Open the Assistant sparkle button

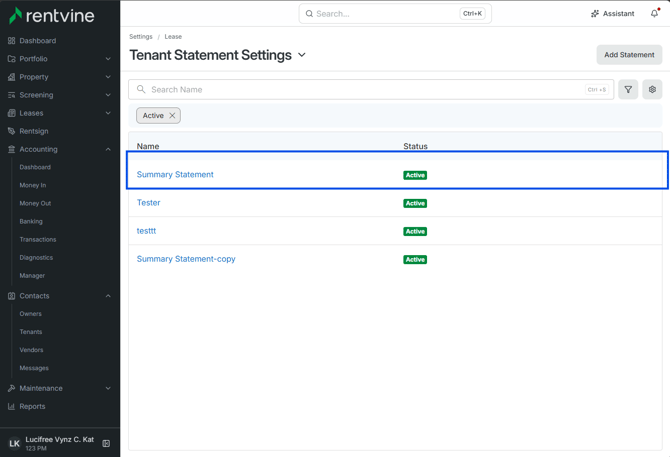pyautogui.click(x=612, y=14)
